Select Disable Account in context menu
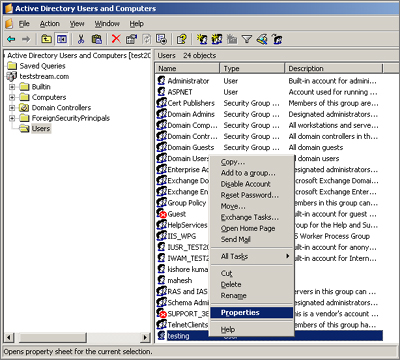The image size is (400, 360). [246, 184]
